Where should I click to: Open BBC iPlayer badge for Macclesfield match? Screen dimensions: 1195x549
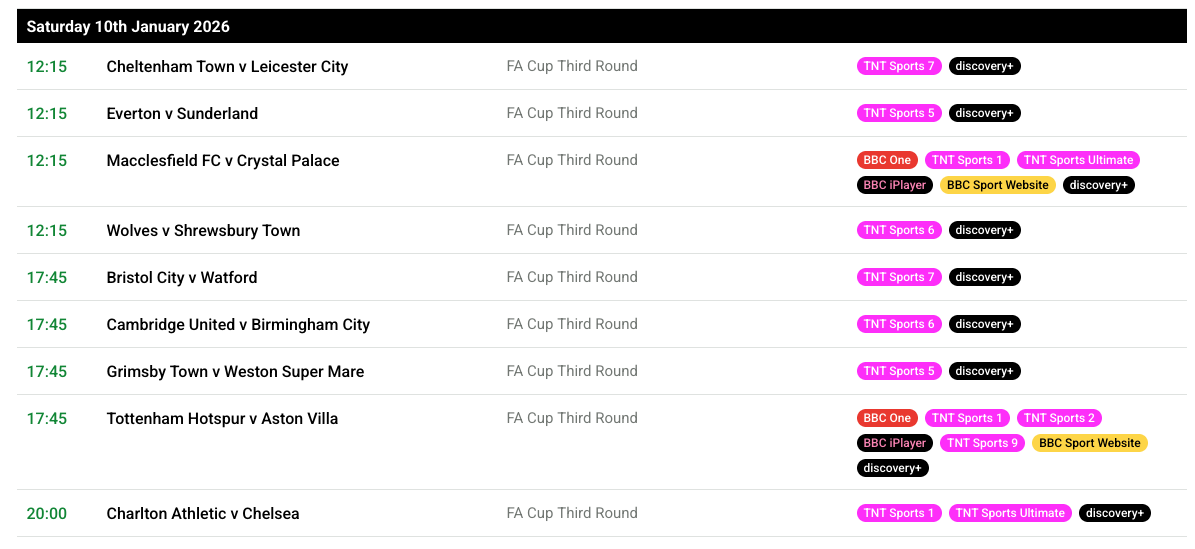(x=894, y=185)
